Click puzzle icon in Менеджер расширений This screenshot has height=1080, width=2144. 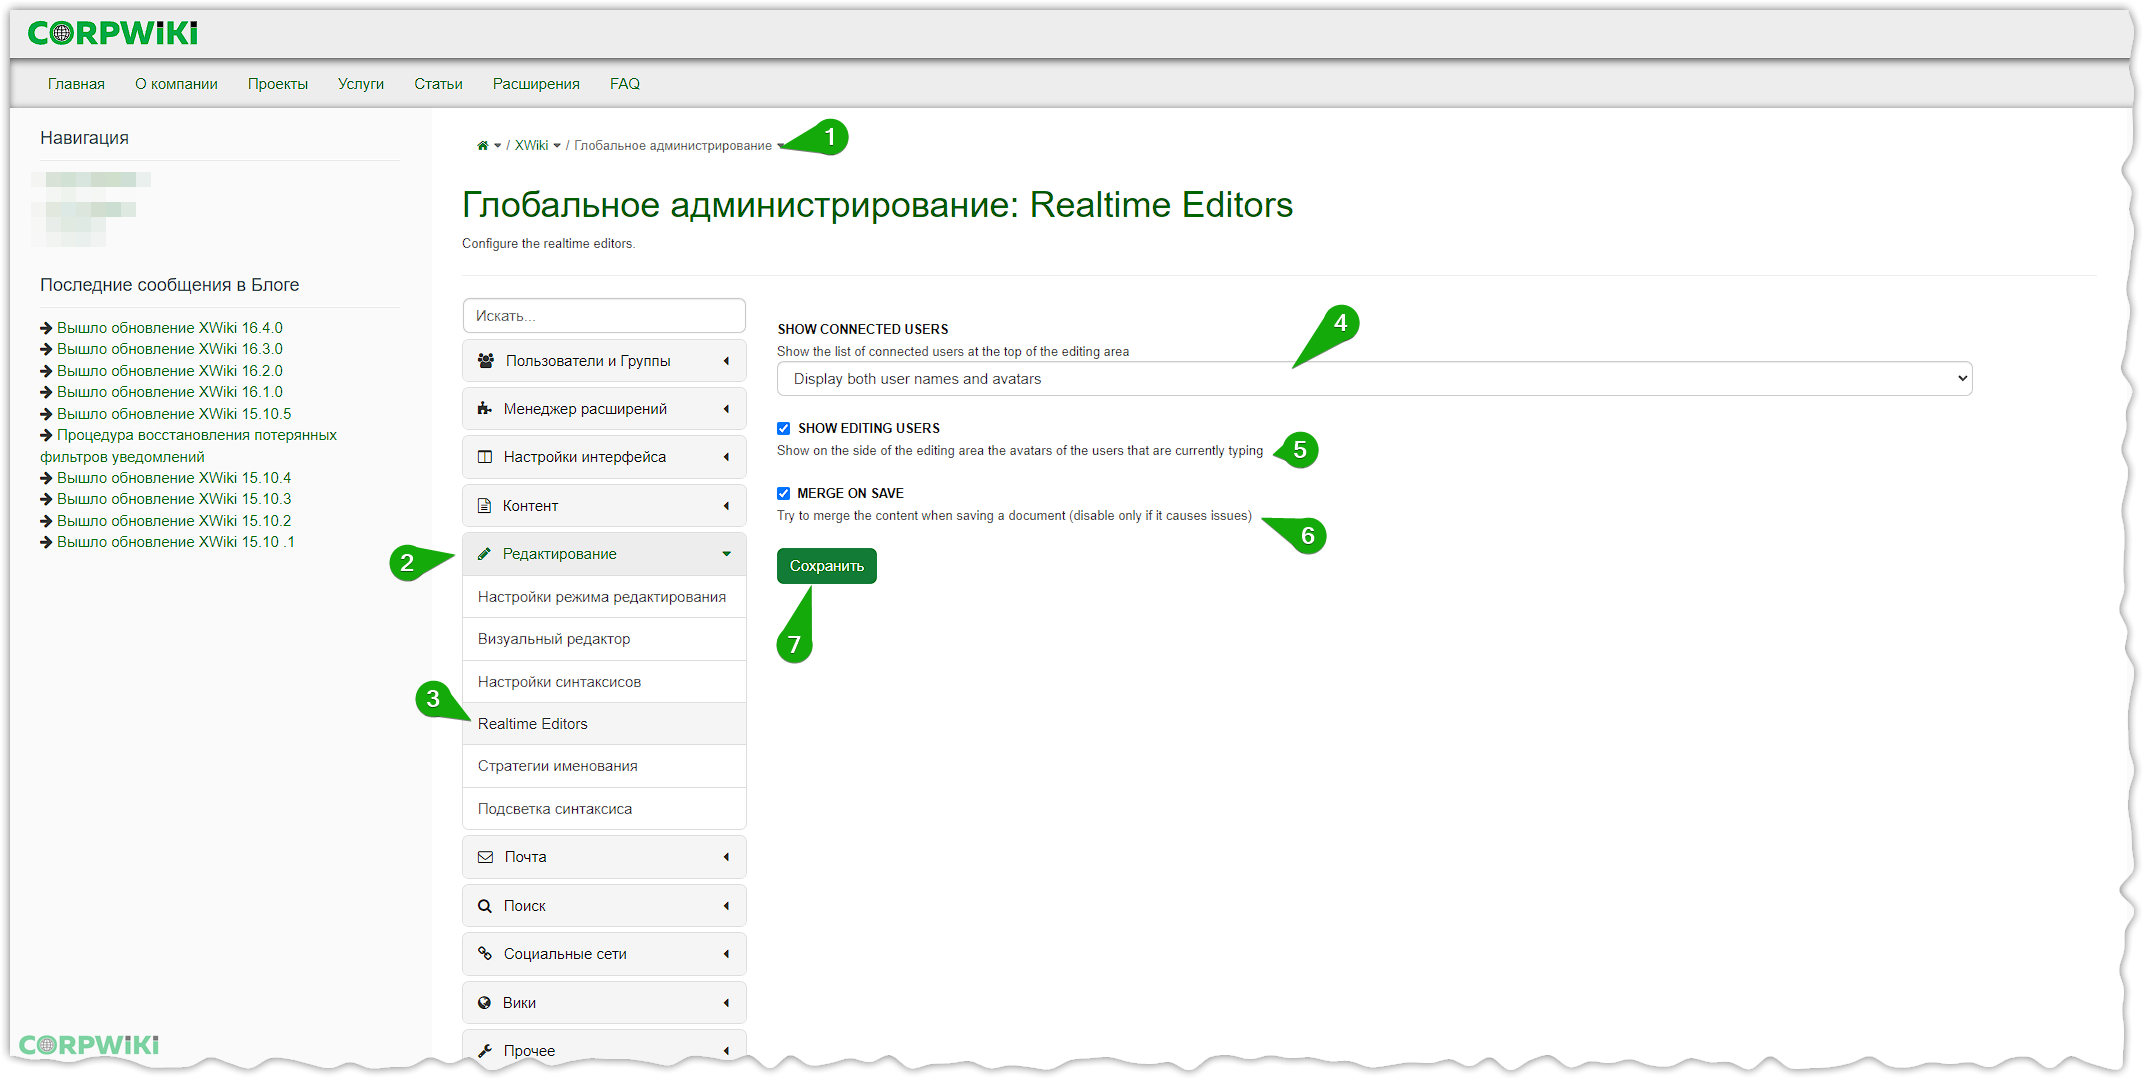(485, 409)
